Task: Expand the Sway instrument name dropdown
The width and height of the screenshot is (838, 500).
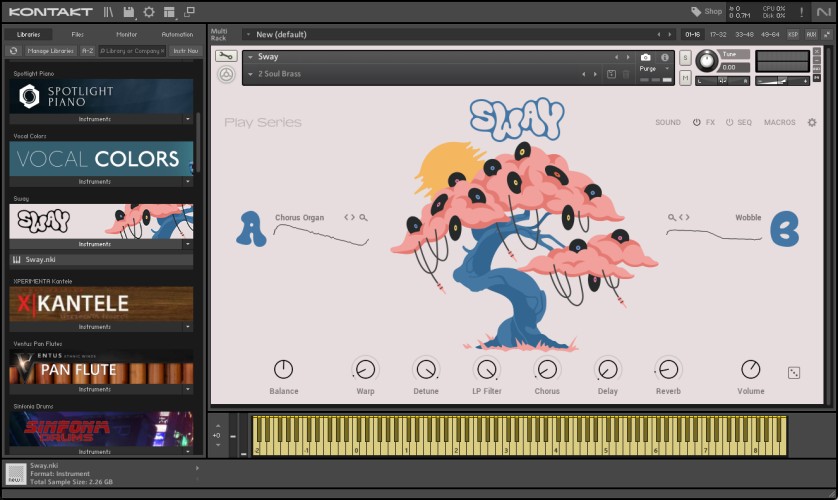Action: click(250, 57)
